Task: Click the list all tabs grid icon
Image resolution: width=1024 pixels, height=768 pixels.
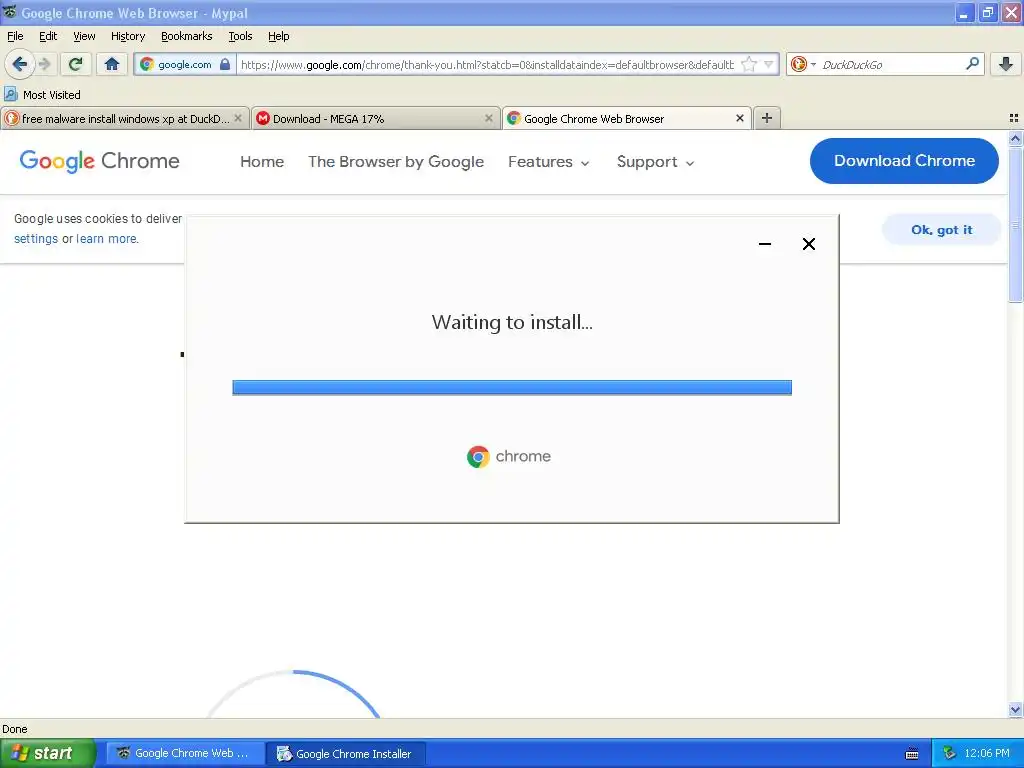Action: coord(1014,118)
